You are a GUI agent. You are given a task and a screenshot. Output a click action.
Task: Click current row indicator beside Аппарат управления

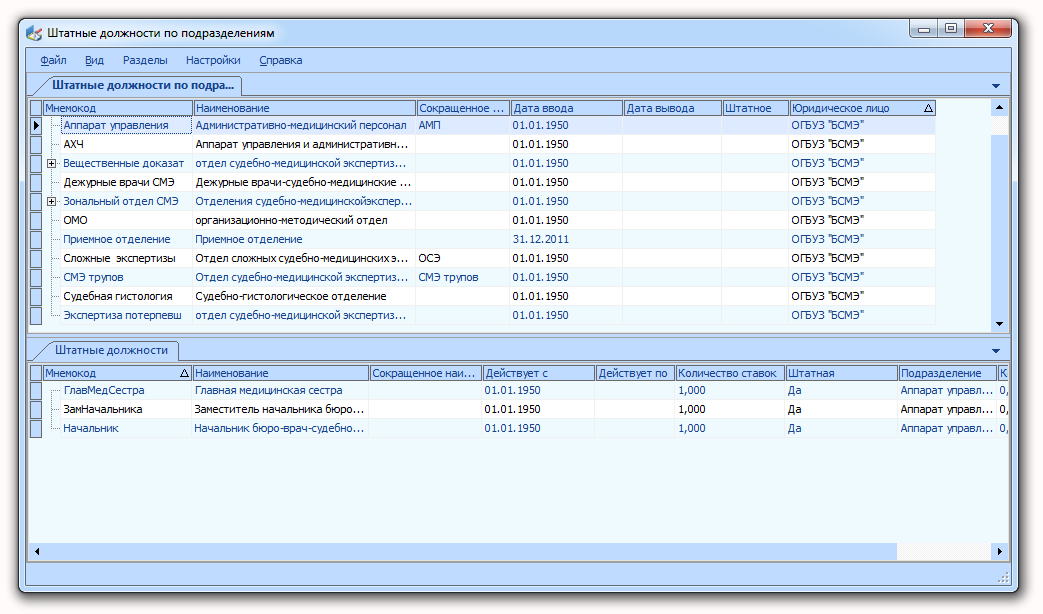[36, 125]
